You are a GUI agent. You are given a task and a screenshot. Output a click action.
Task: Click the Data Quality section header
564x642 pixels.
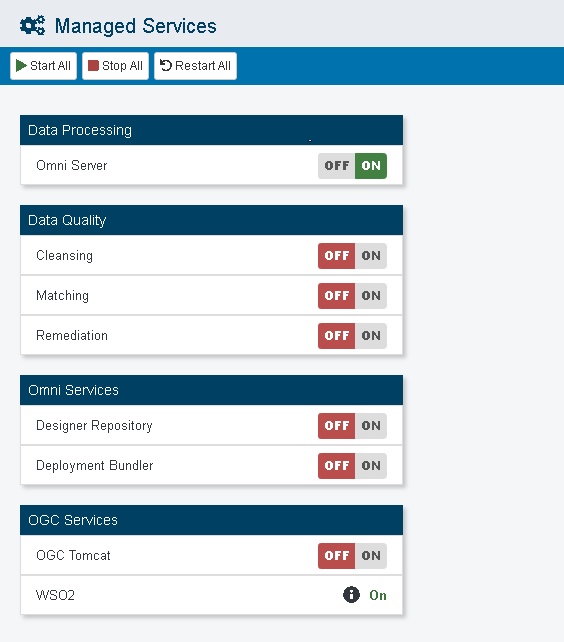211,220
